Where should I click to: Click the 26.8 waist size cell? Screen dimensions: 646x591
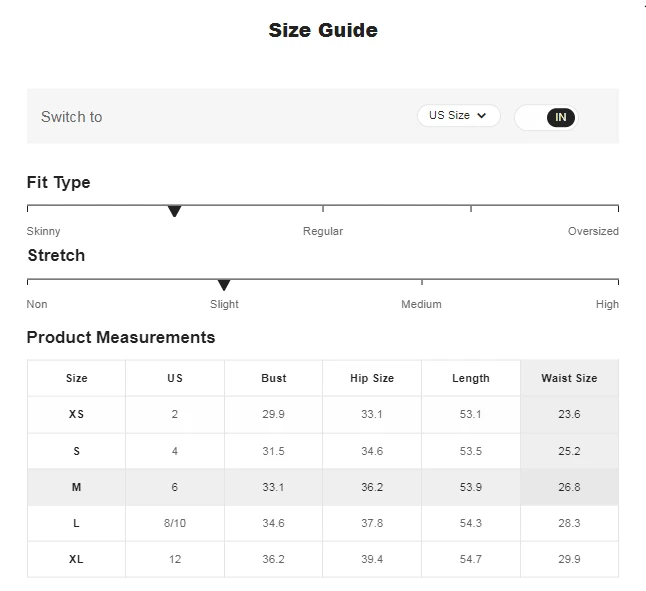pos(569,487)
